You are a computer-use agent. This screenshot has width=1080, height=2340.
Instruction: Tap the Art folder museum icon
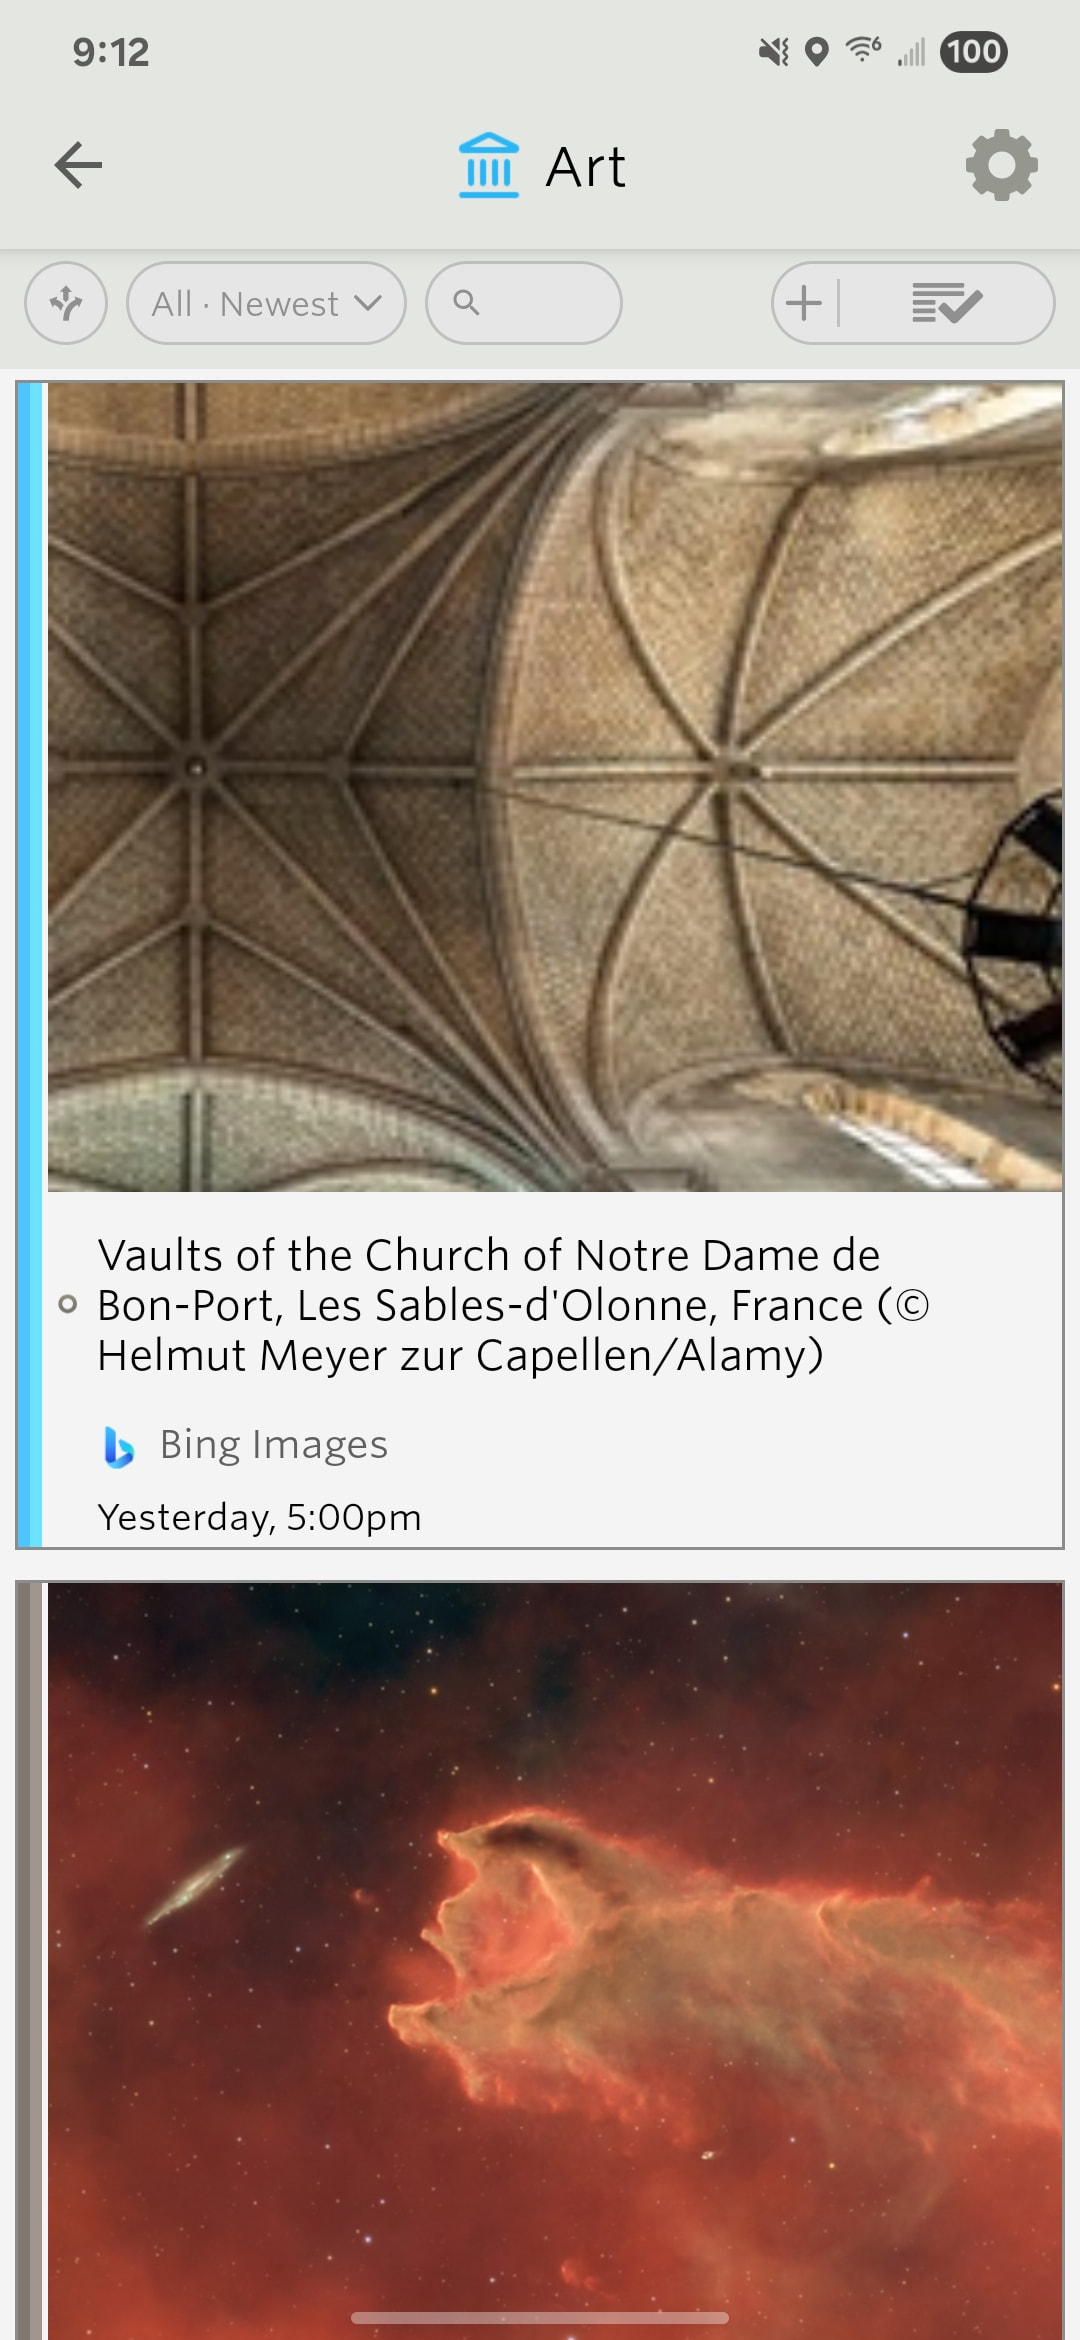[488, 165]
